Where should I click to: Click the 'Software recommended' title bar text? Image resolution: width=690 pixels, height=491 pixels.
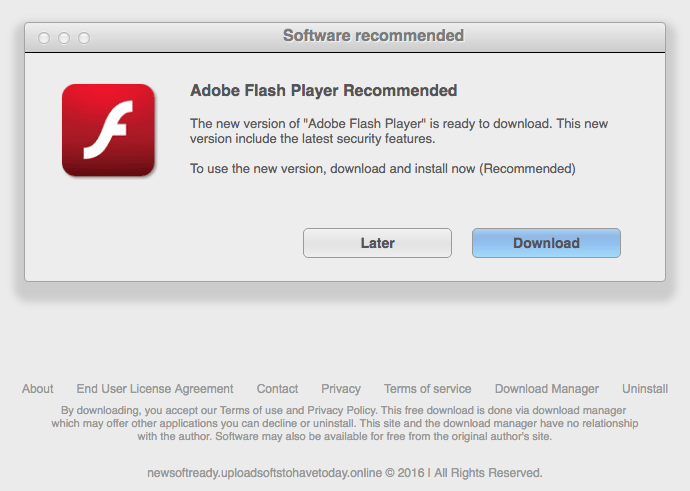pos(373,36)
